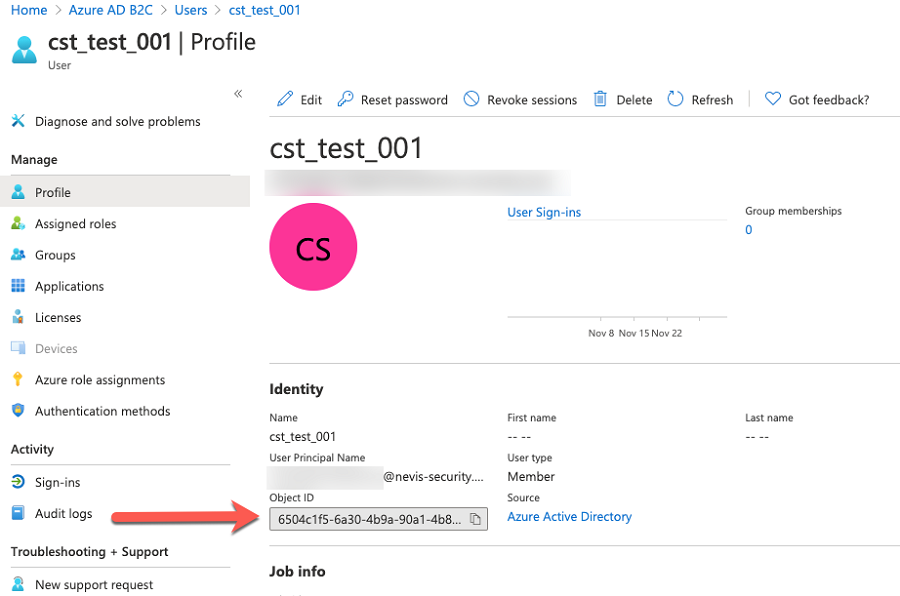The height and width of the screenshot is (596, 900).
Task: Click the pink CS profile avatar
Action: point(313,247)
